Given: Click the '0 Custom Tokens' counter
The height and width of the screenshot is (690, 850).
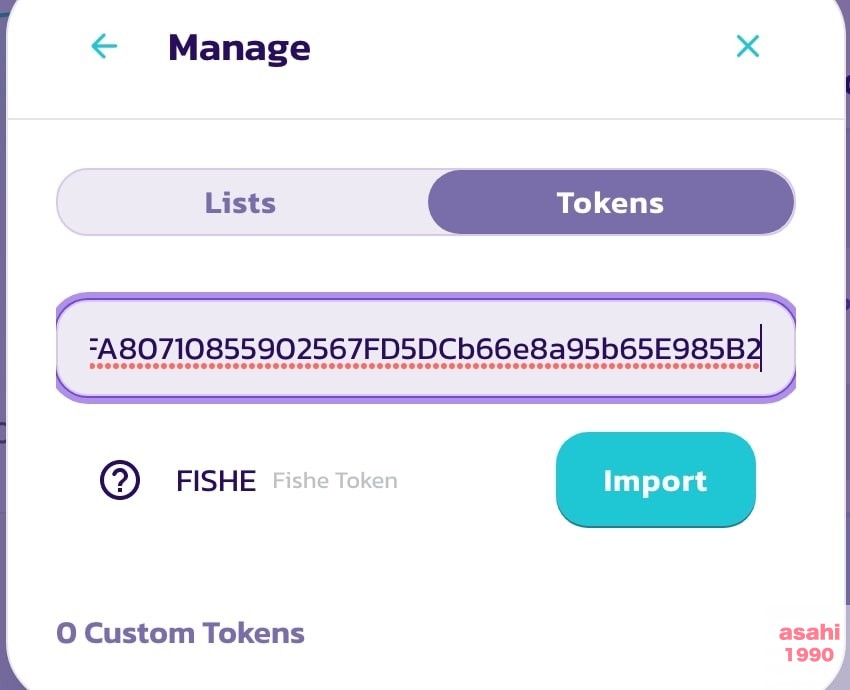Looking at the screenshot, I should [180, 633].
